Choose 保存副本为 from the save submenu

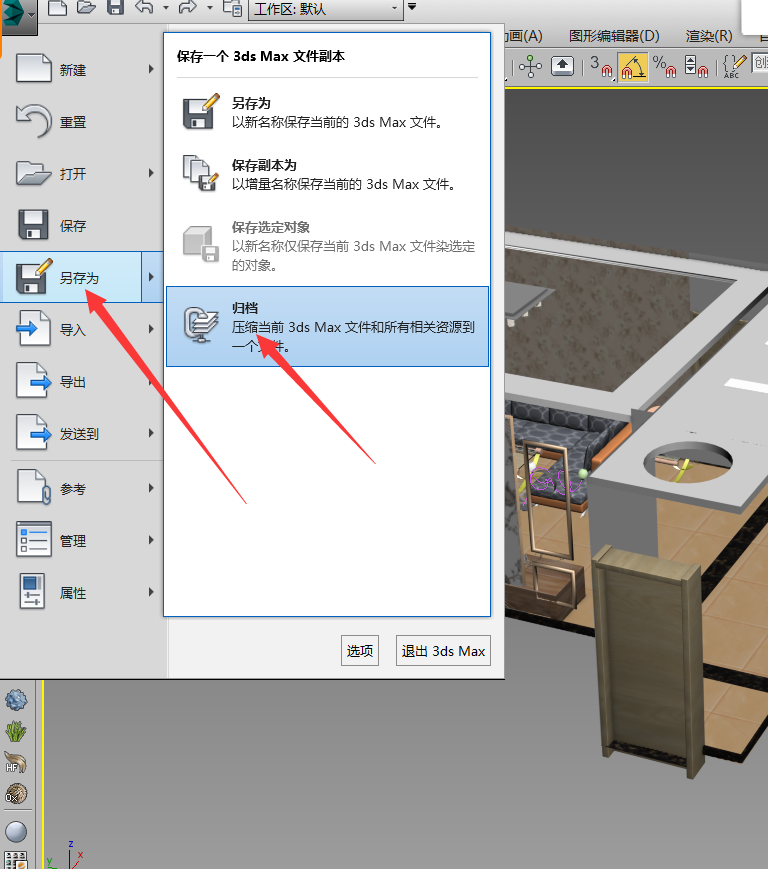327,174
